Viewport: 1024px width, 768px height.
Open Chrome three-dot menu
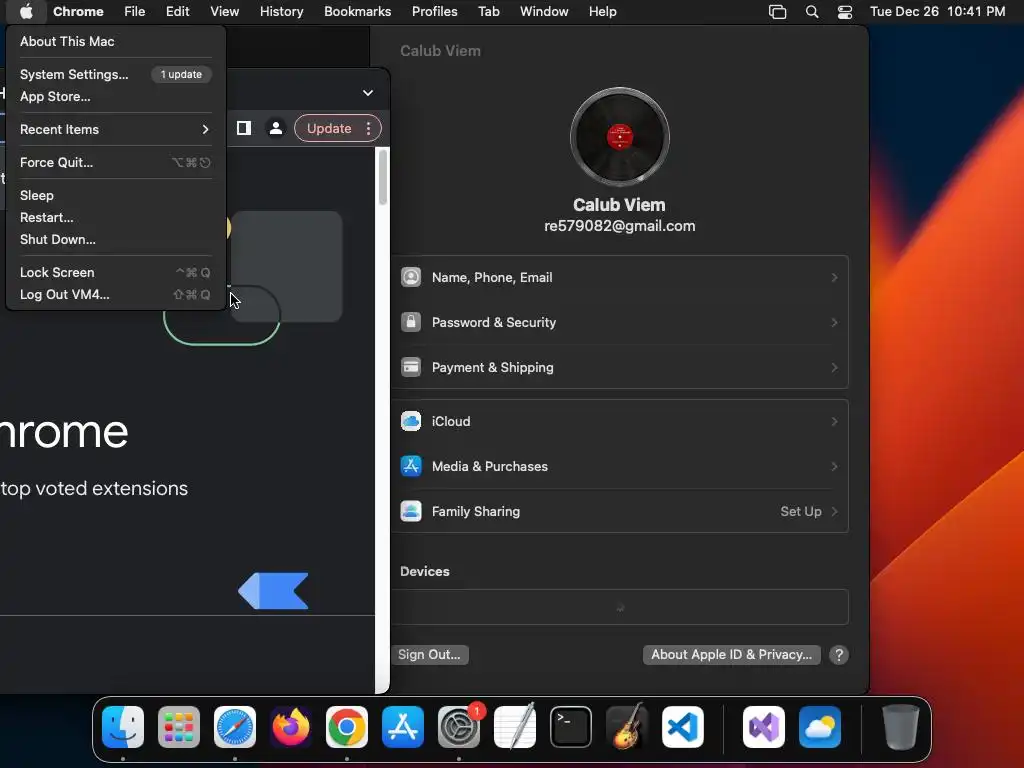tap(369, 128)
